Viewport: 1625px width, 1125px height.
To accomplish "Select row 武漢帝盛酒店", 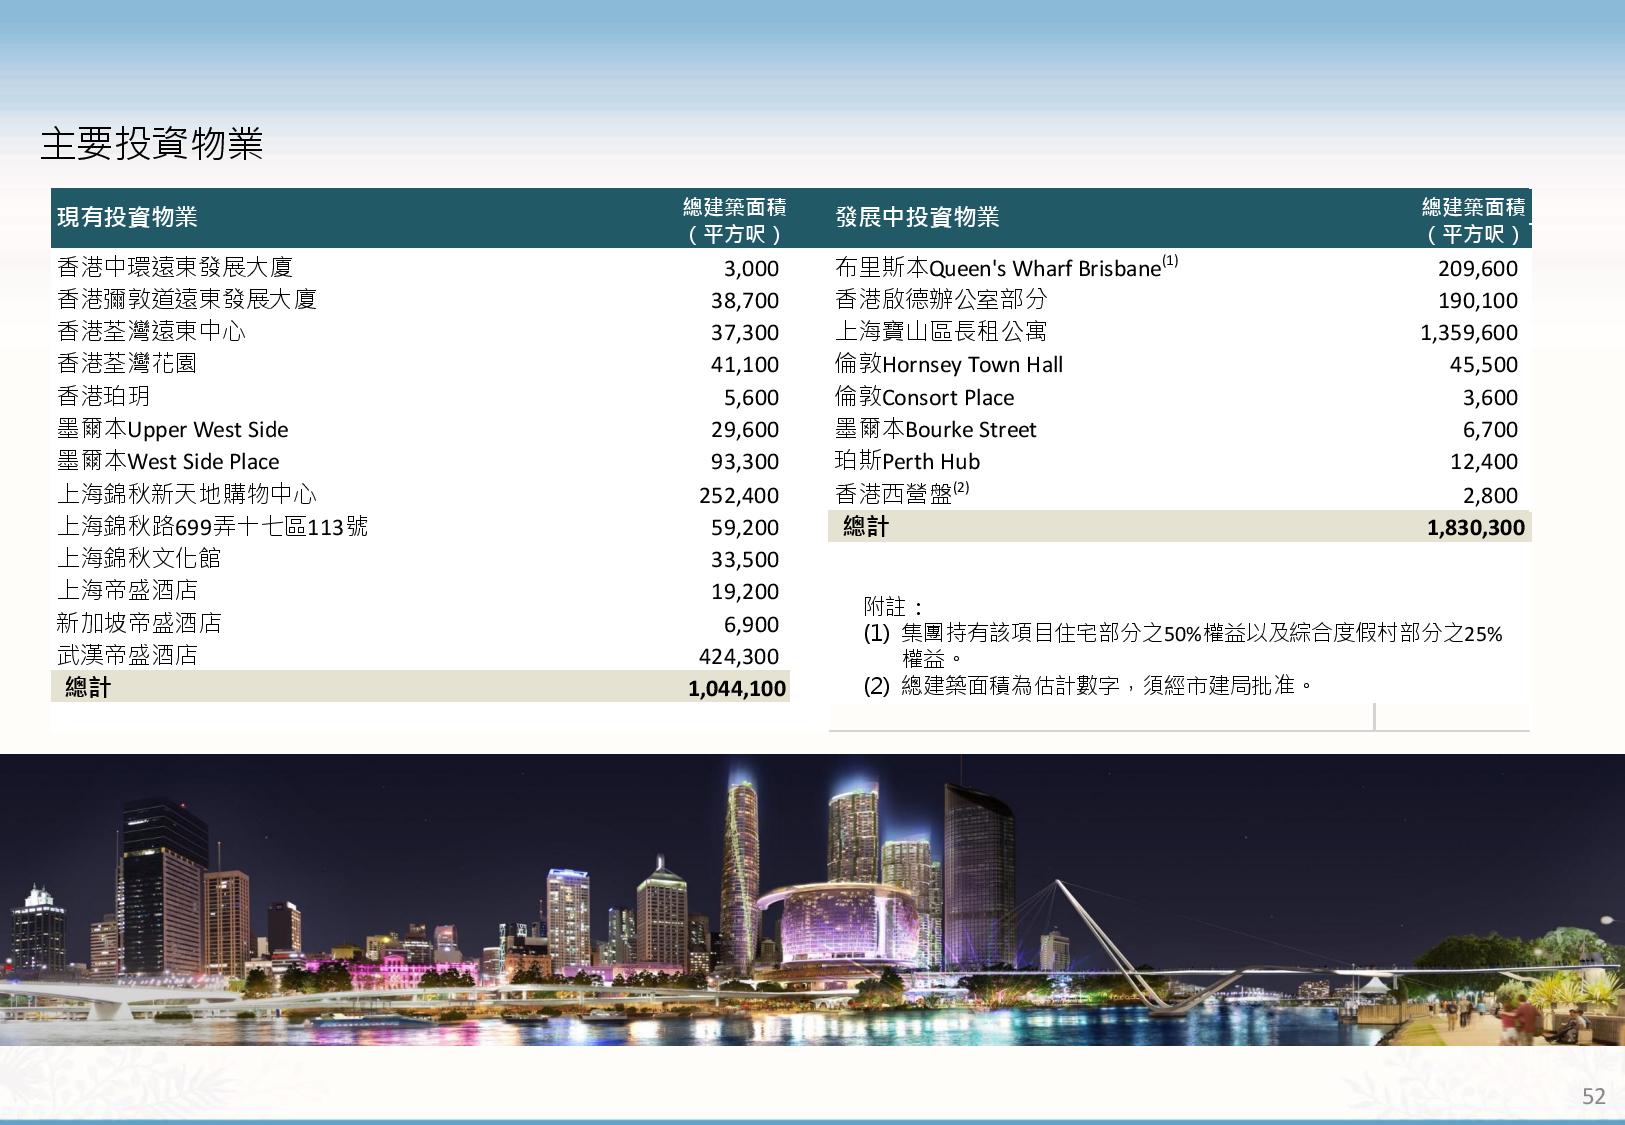I will click(420, 655).
